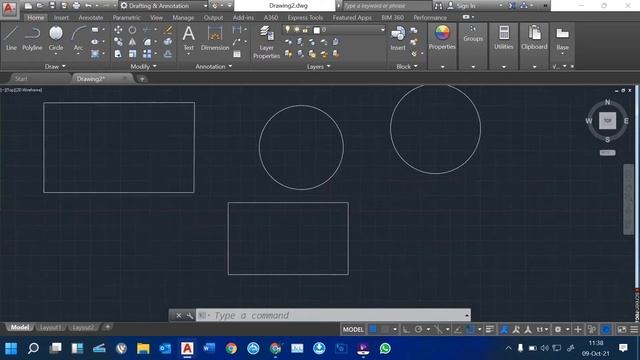Open Google Chrome from the taskbar
The image size is (640, 360).
(x=231, y=348)
